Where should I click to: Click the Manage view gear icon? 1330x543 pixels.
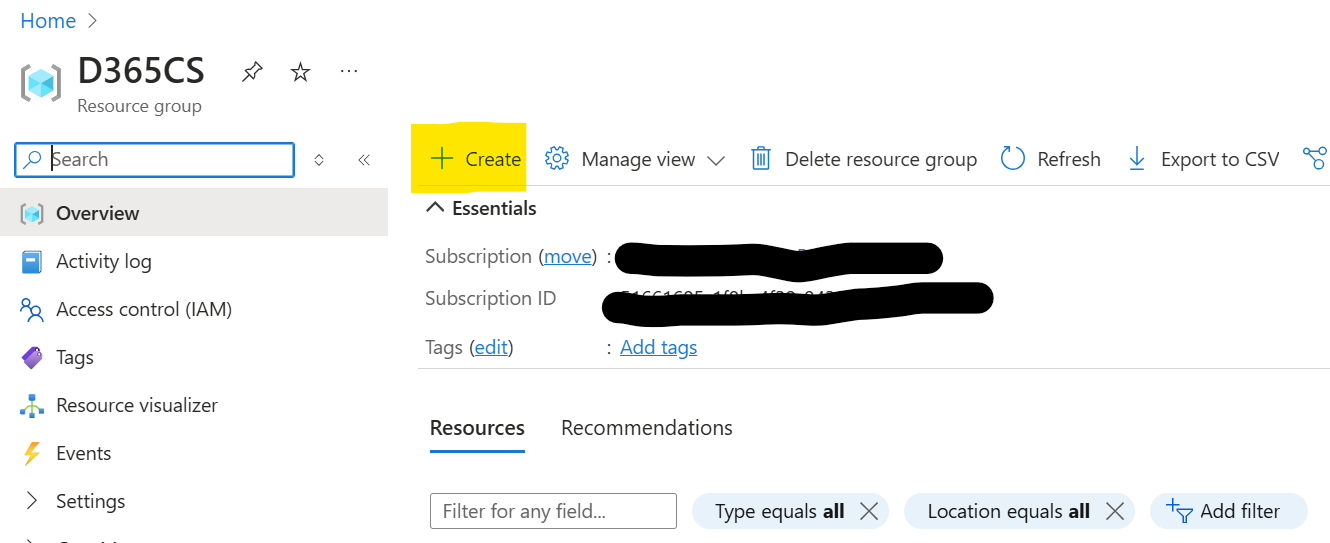click(x=557, y=159)
